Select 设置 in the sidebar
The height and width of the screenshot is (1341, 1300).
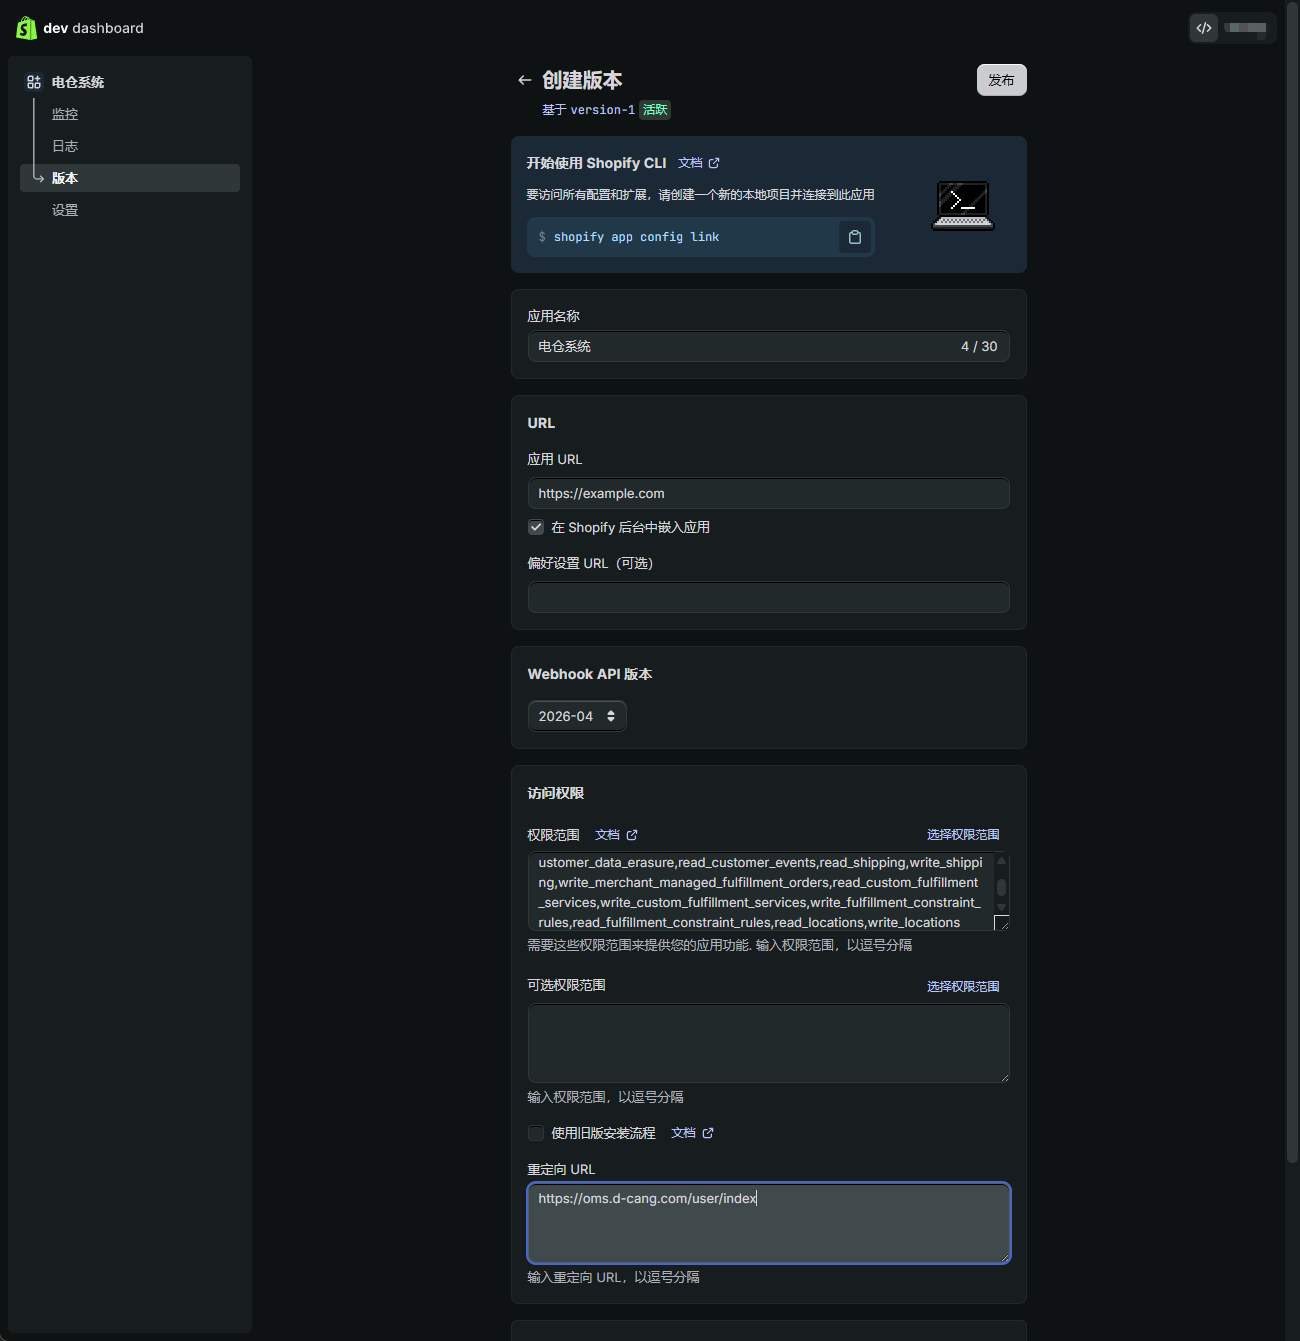coord(65,210)
